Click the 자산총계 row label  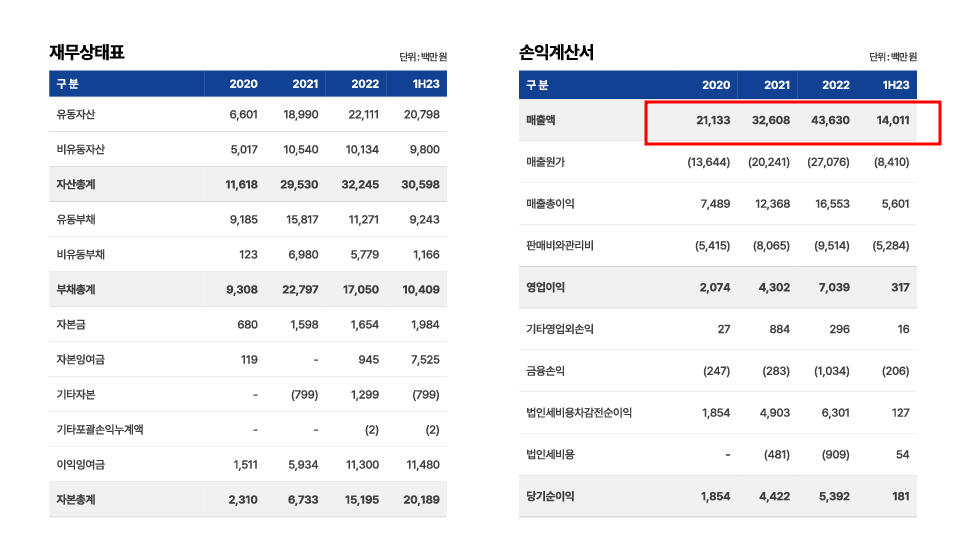pos(76,185)
